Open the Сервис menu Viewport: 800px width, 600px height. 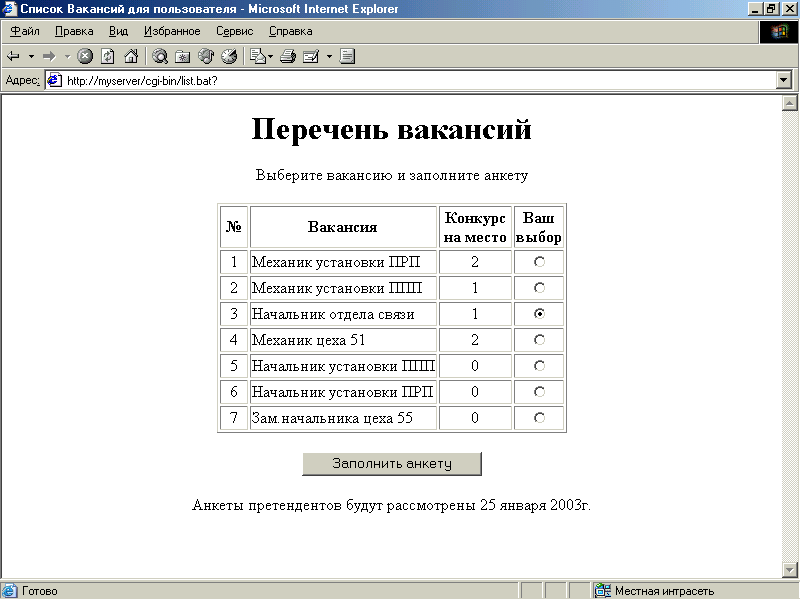point(234,31)
